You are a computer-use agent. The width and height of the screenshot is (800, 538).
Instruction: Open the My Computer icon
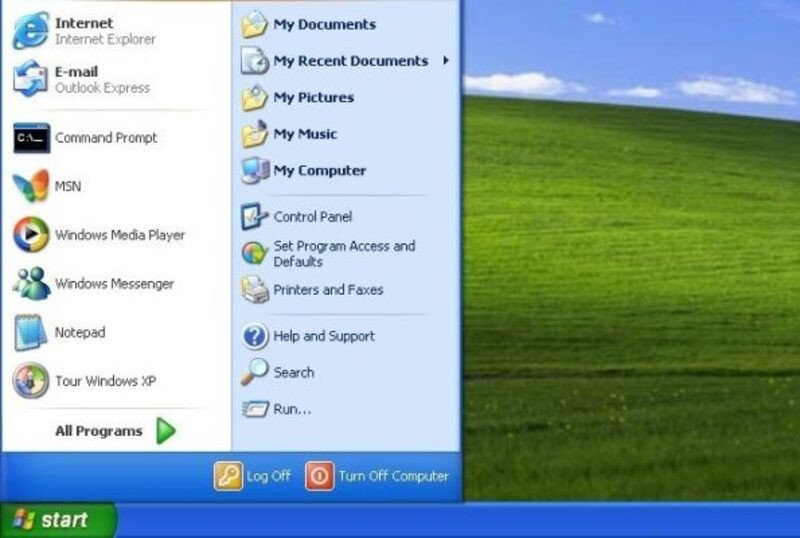click(x=255, y=170)
